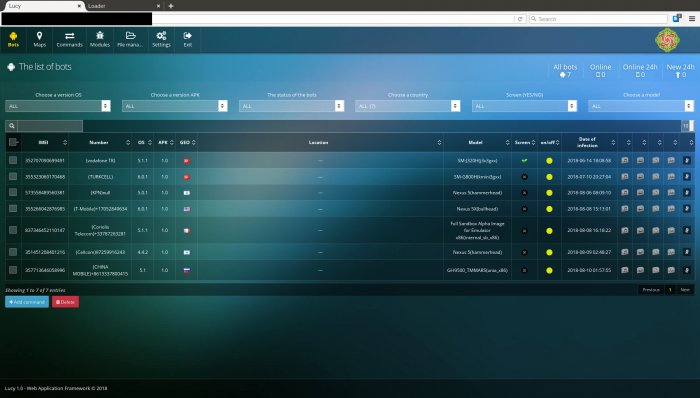
Task: Click the date 2018-07-10 in the TURKCELL row
Action: (589, 177)
